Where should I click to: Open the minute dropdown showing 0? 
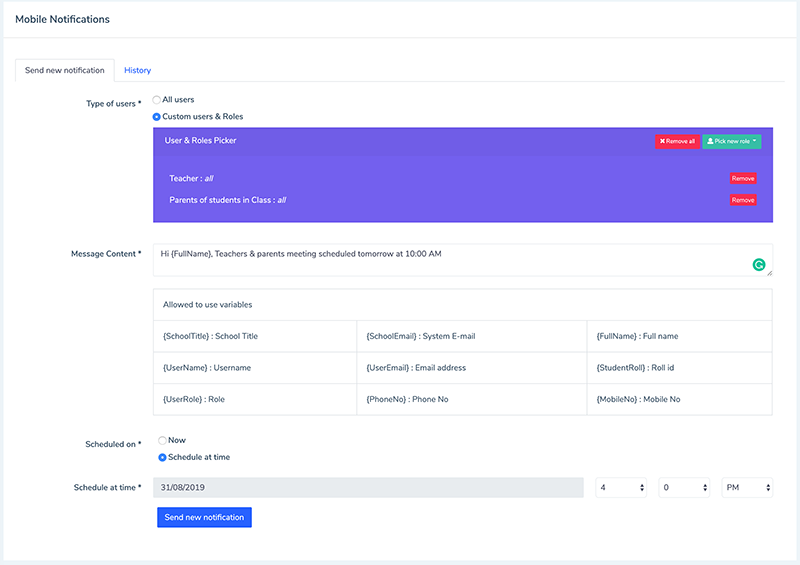tap(684, 487)
